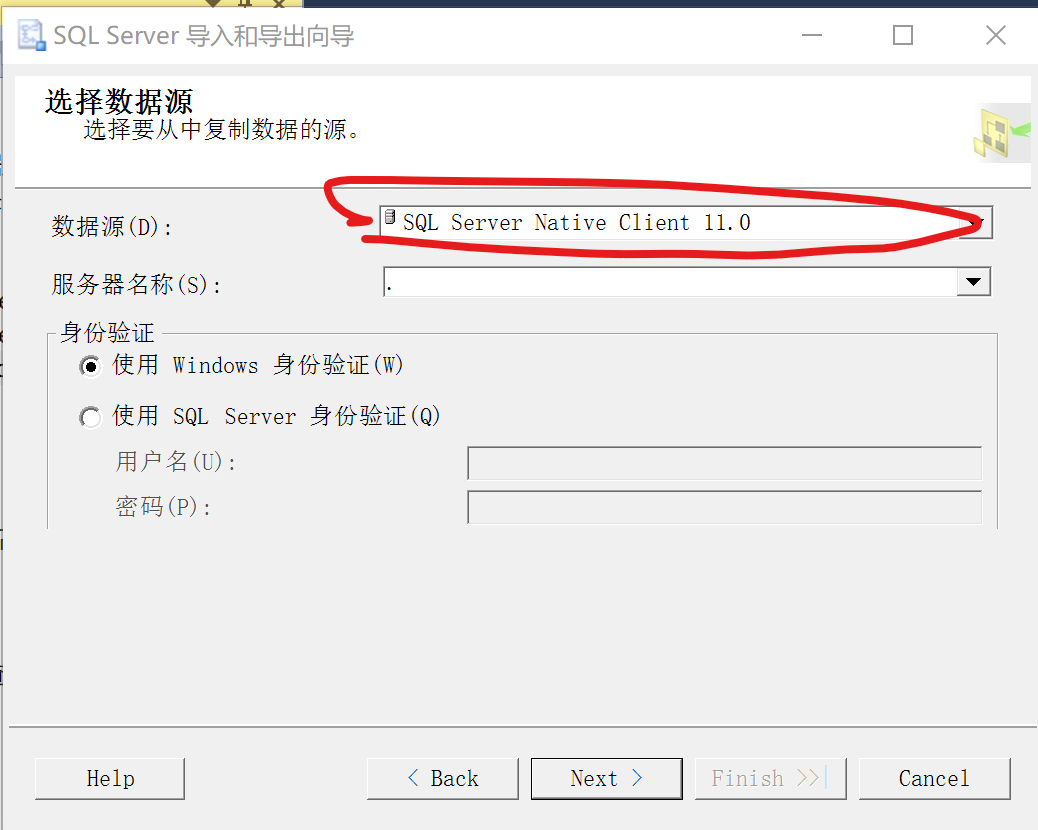
Task: Click the password input field
Action: [x=724, y=507]
